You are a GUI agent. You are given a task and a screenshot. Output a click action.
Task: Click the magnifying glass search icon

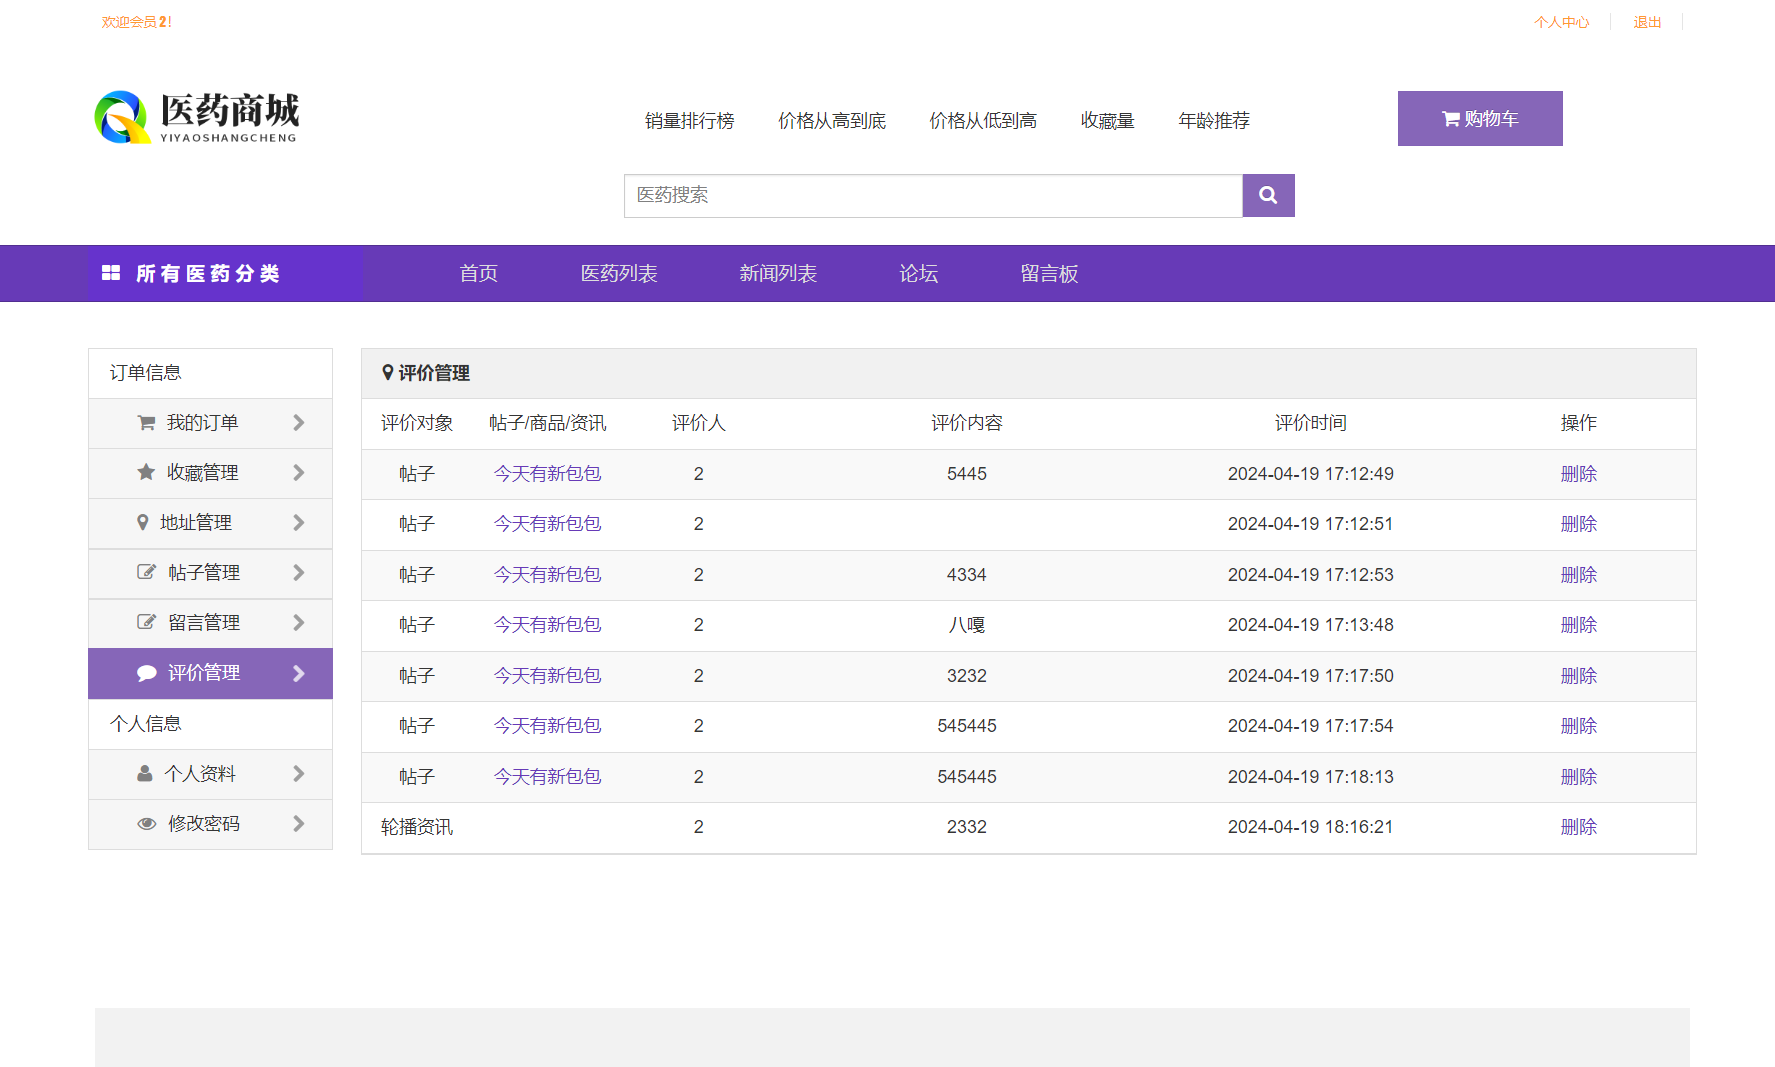(x=1268, y=195)
